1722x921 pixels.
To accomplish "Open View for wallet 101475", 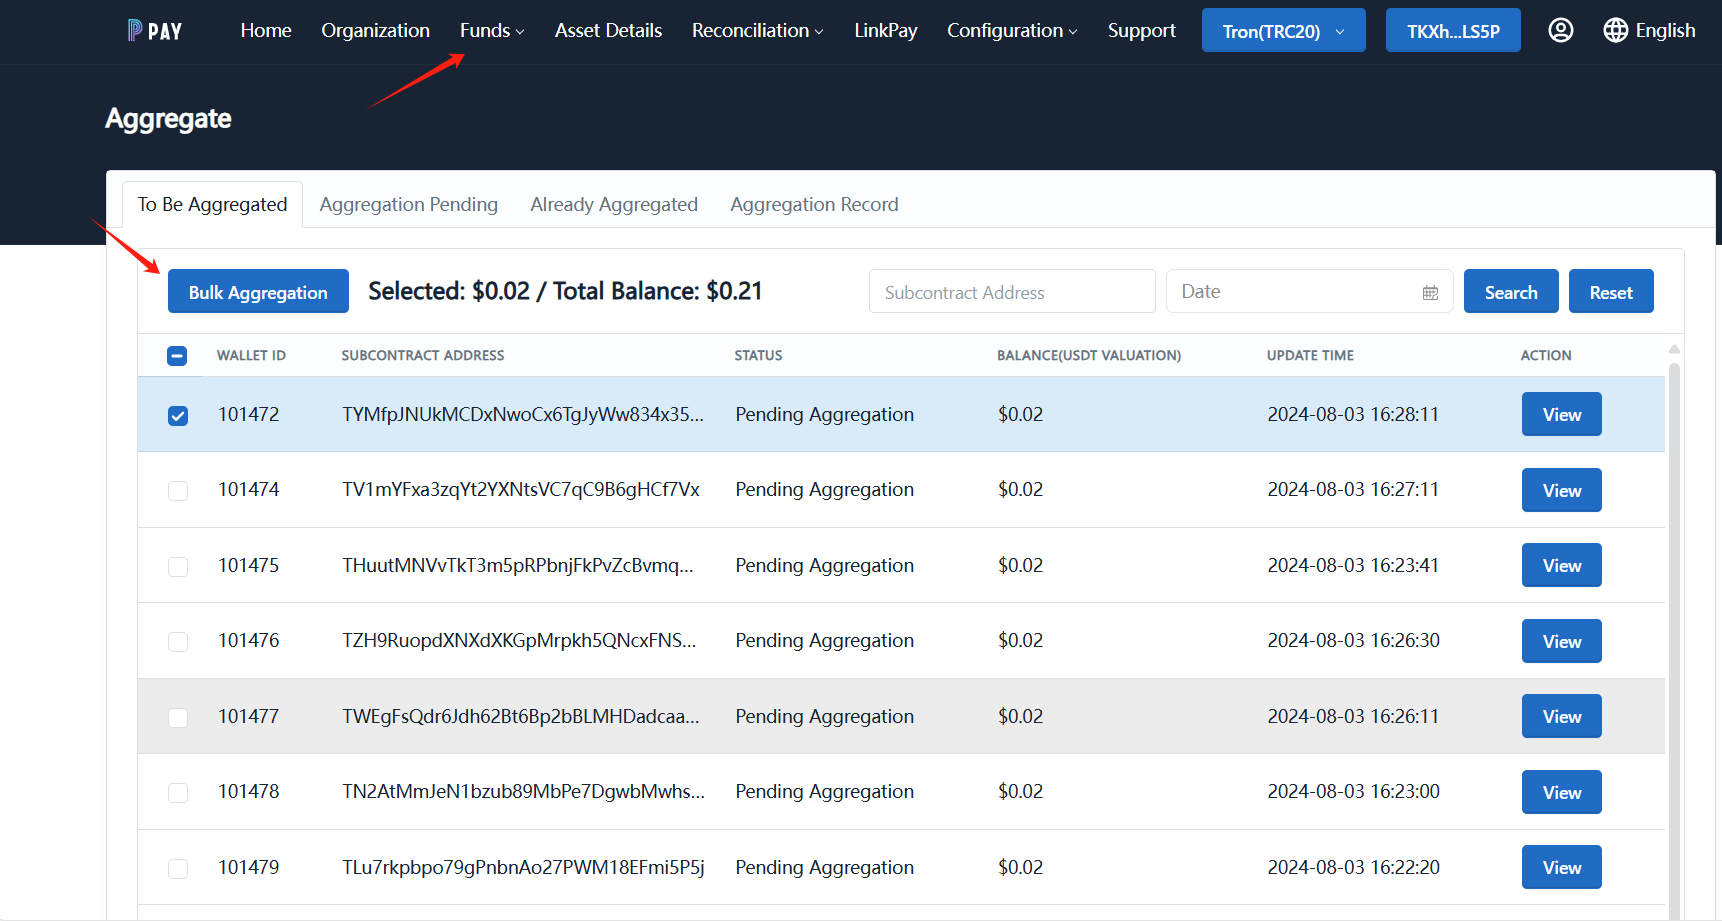I will (x=1562, y=565).
